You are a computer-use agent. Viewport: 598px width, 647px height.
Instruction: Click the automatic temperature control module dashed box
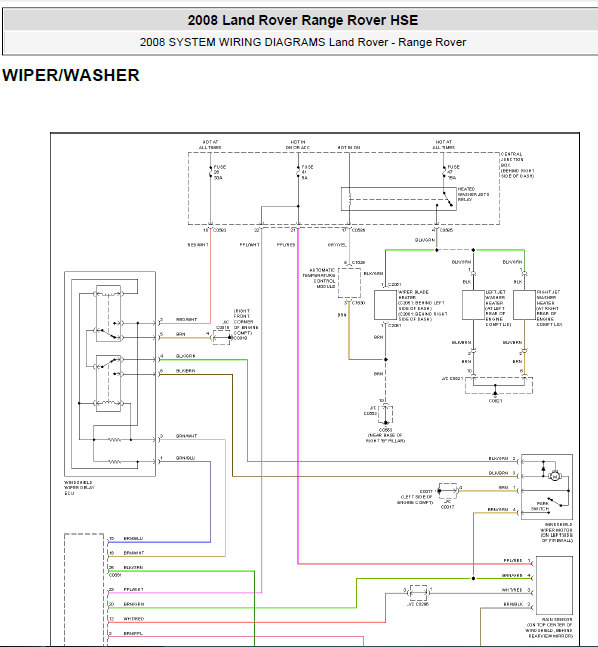point(349,283)
